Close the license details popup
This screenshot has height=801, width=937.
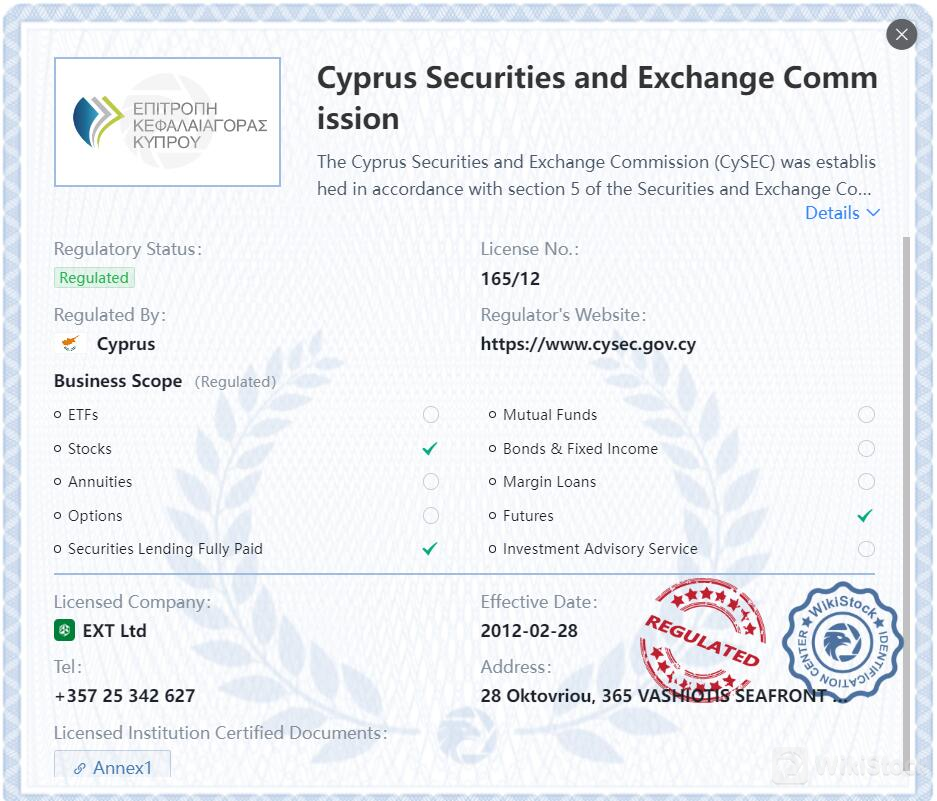[x=901, y=35]
